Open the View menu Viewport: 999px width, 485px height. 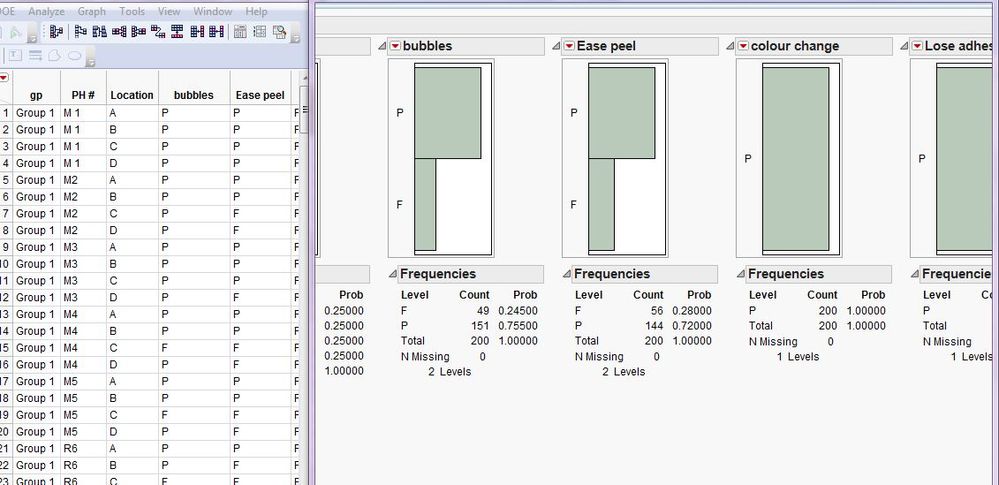coord(169,11)
